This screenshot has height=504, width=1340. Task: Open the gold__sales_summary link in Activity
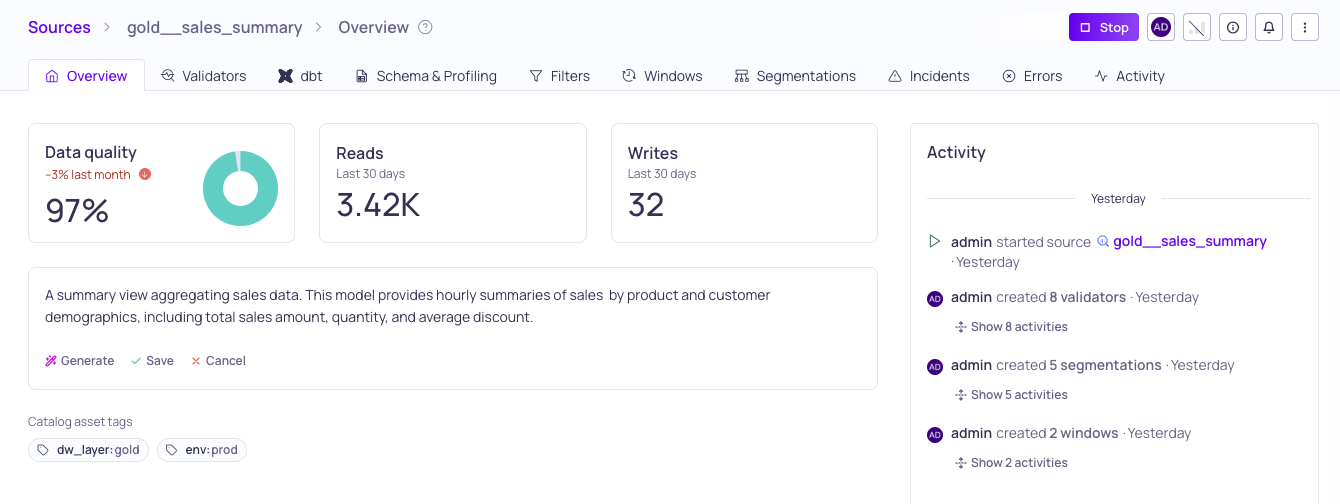[x=1189, y=241]
